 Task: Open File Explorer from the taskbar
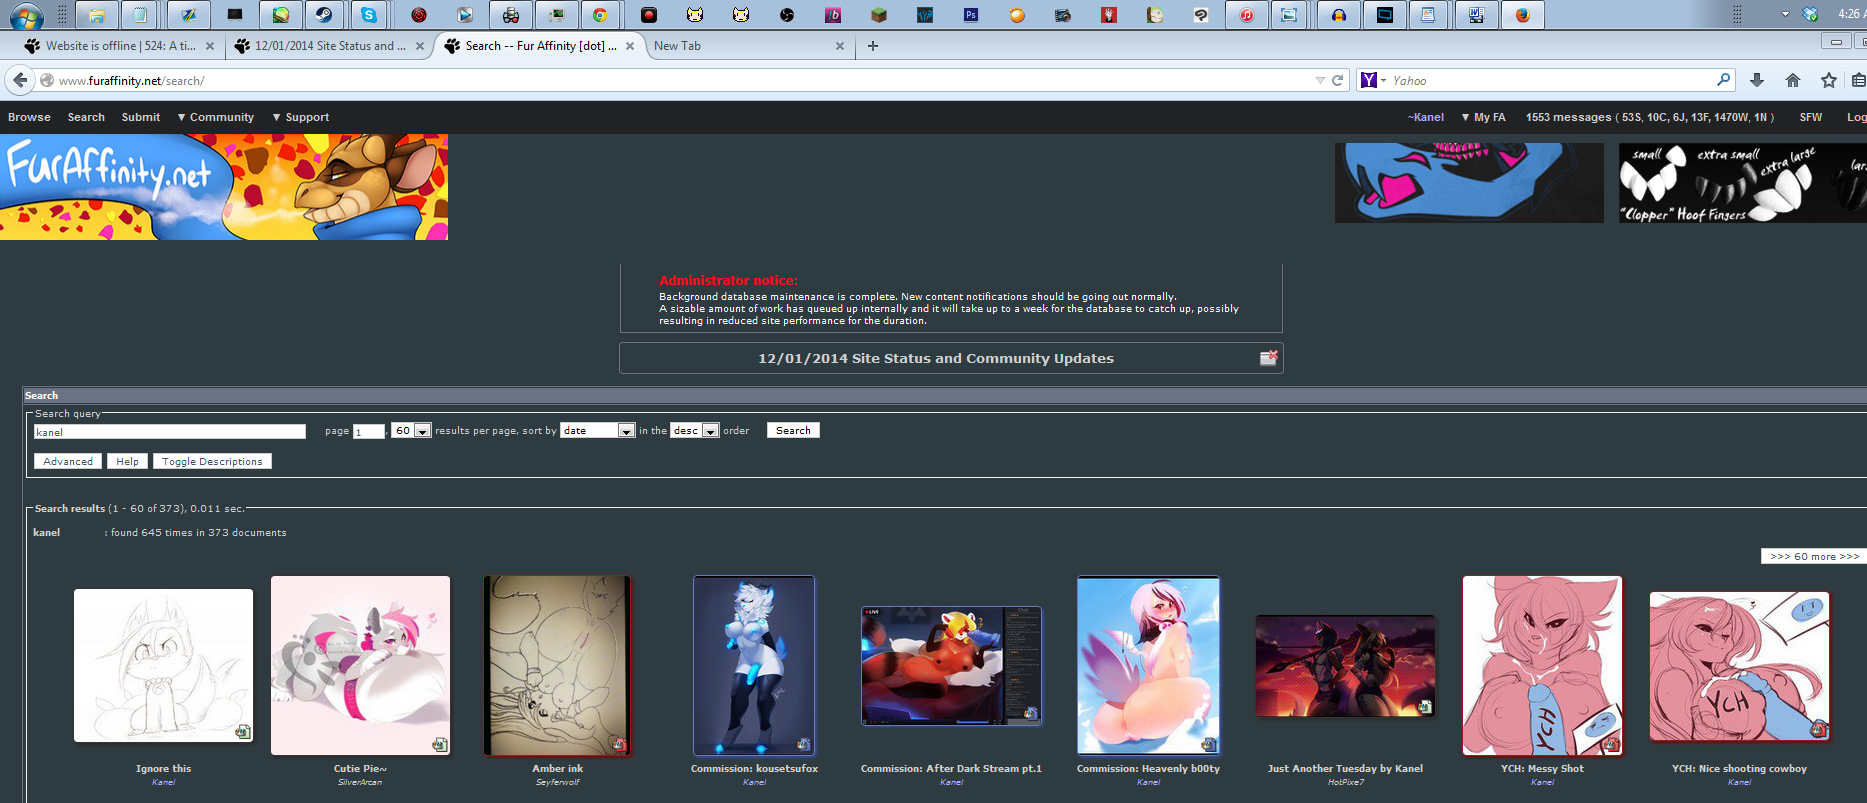click(96, 15)
